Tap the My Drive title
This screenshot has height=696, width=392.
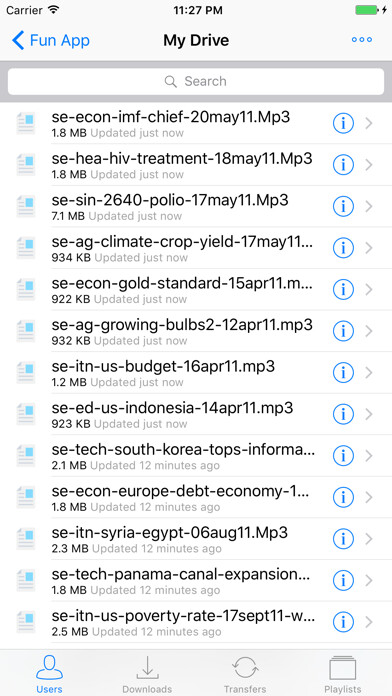click(196, 40)
